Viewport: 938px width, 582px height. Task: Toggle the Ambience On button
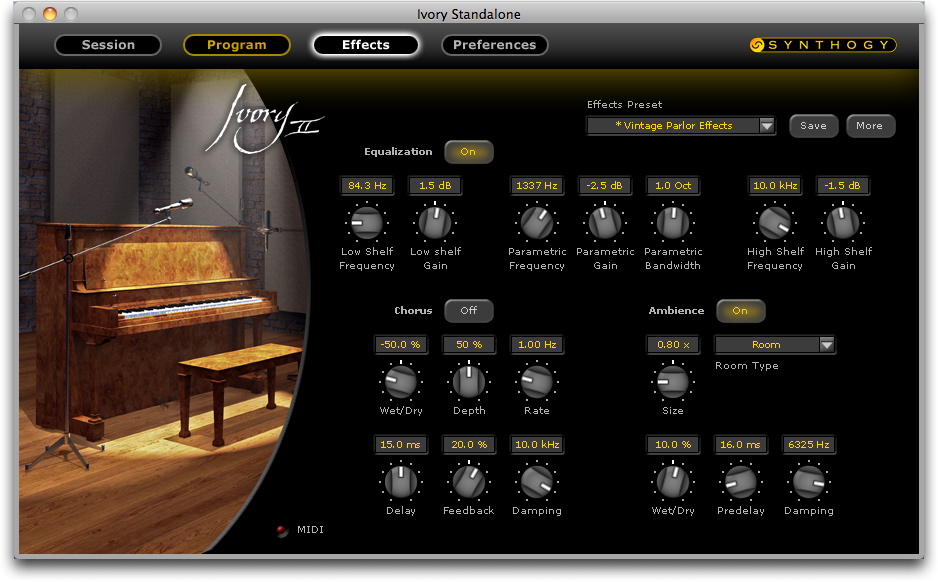(740, 310)
